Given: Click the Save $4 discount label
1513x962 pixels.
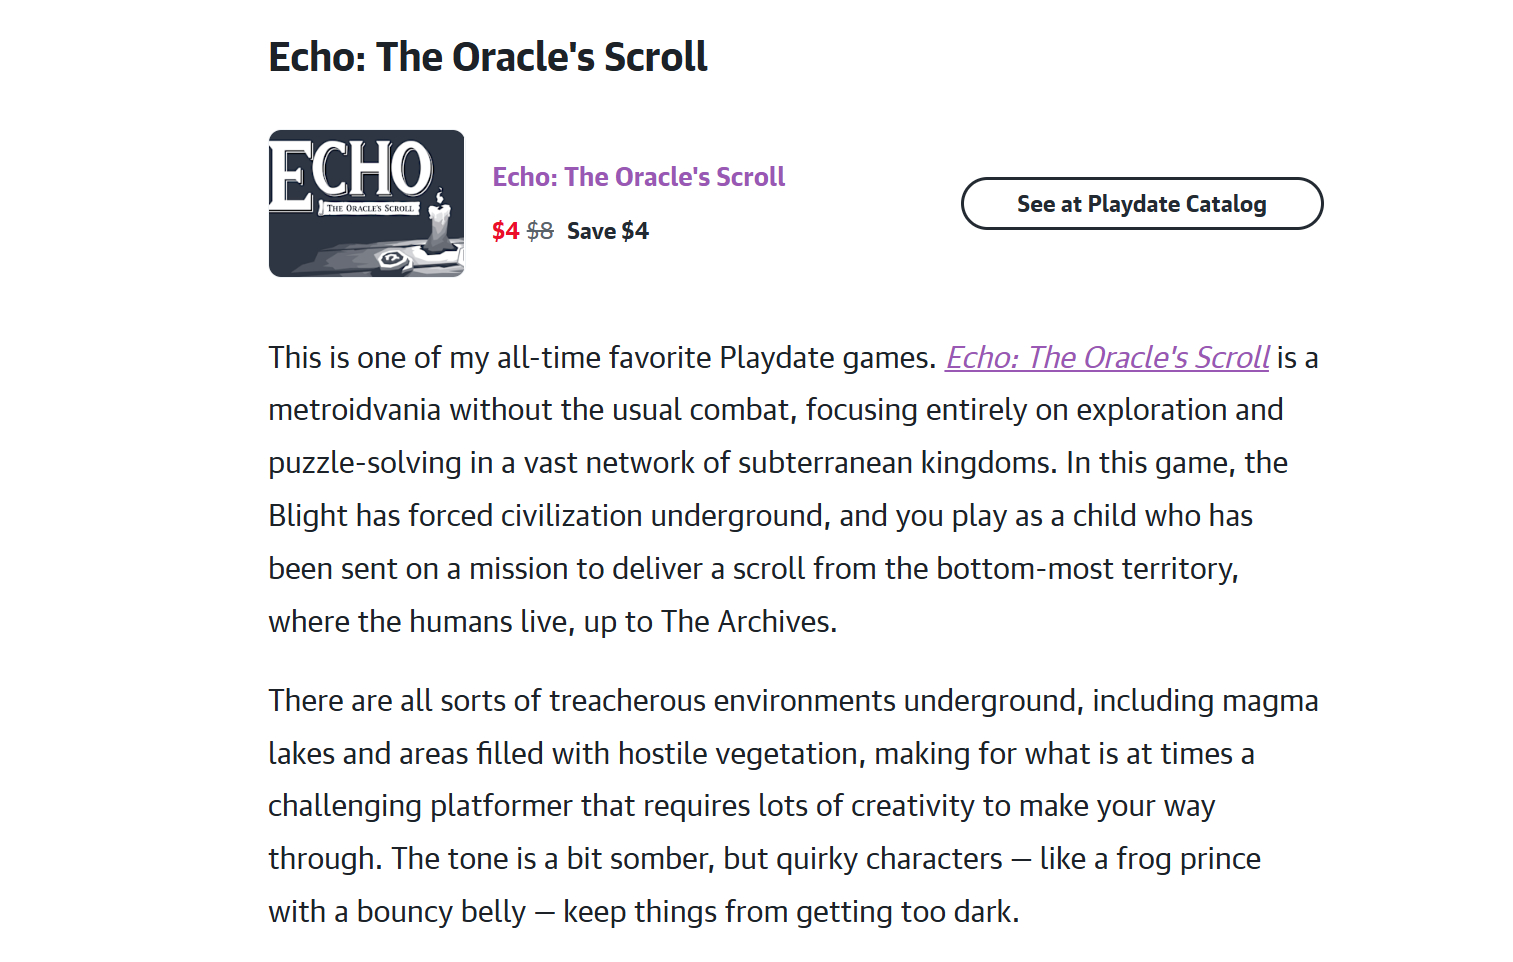Looking at the screenshot, I should pos(608,231).
